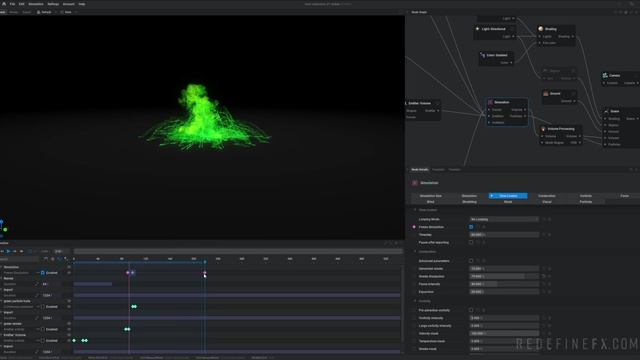This screenshot has width=640, height=360.
Task: Toggle Enabled checkbox under Emitter Volume track
Action: pos(42,340)
